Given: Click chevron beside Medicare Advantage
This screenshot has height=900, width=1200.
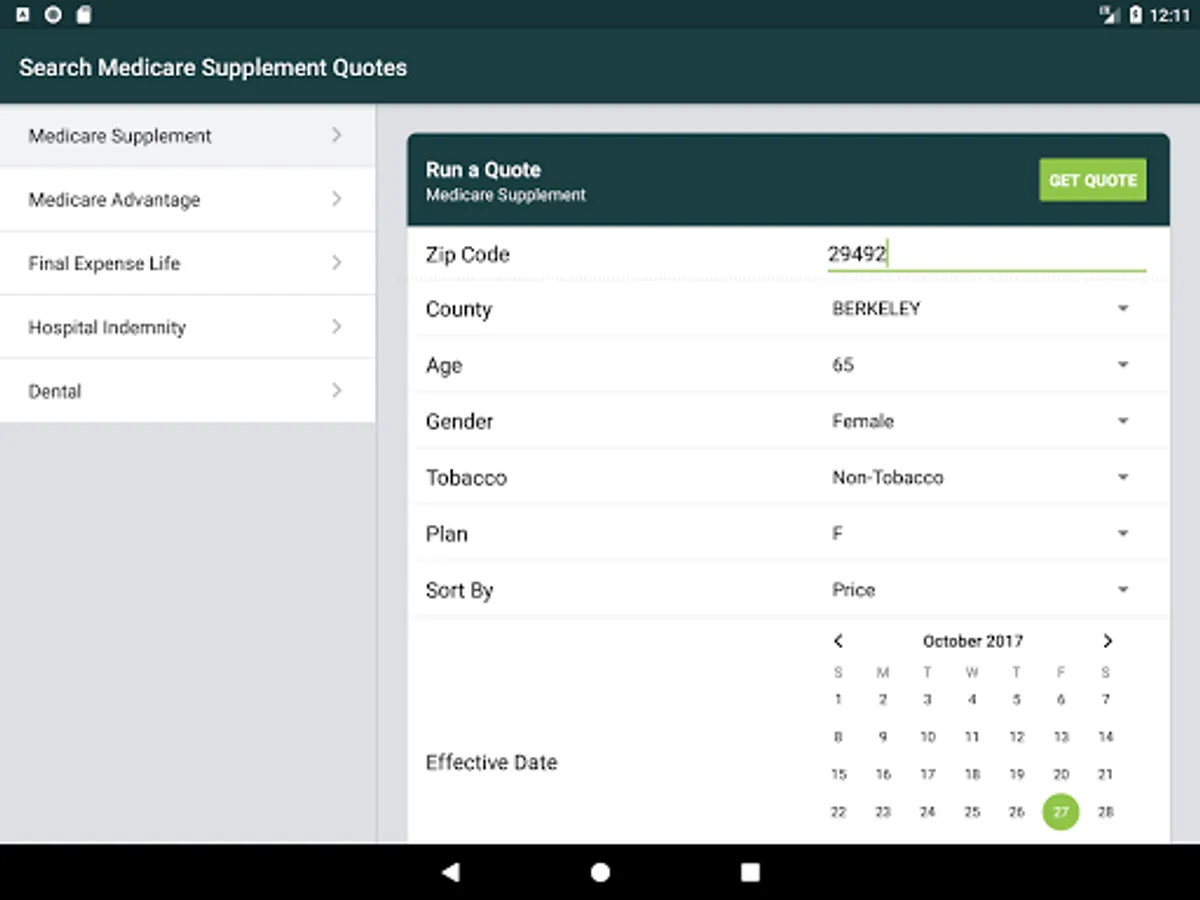Looking at the screenshot, I should [337, 199].
